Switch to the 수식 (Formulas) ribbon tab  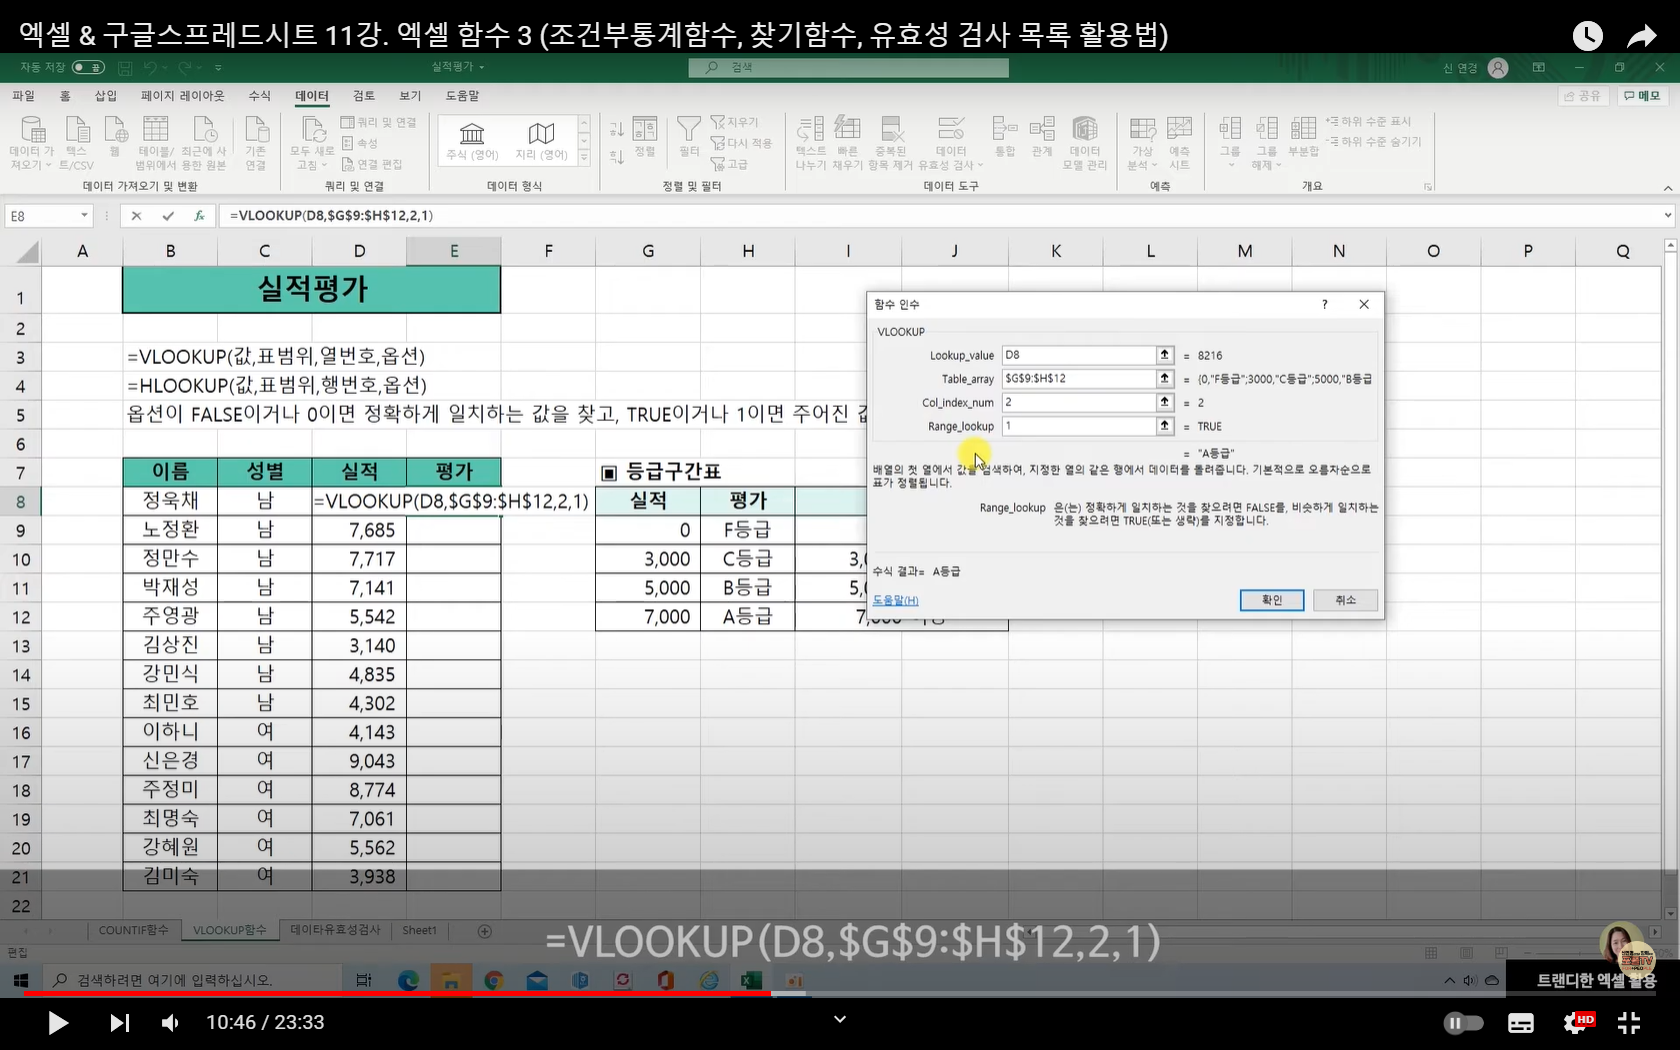[x=260, y=96]
